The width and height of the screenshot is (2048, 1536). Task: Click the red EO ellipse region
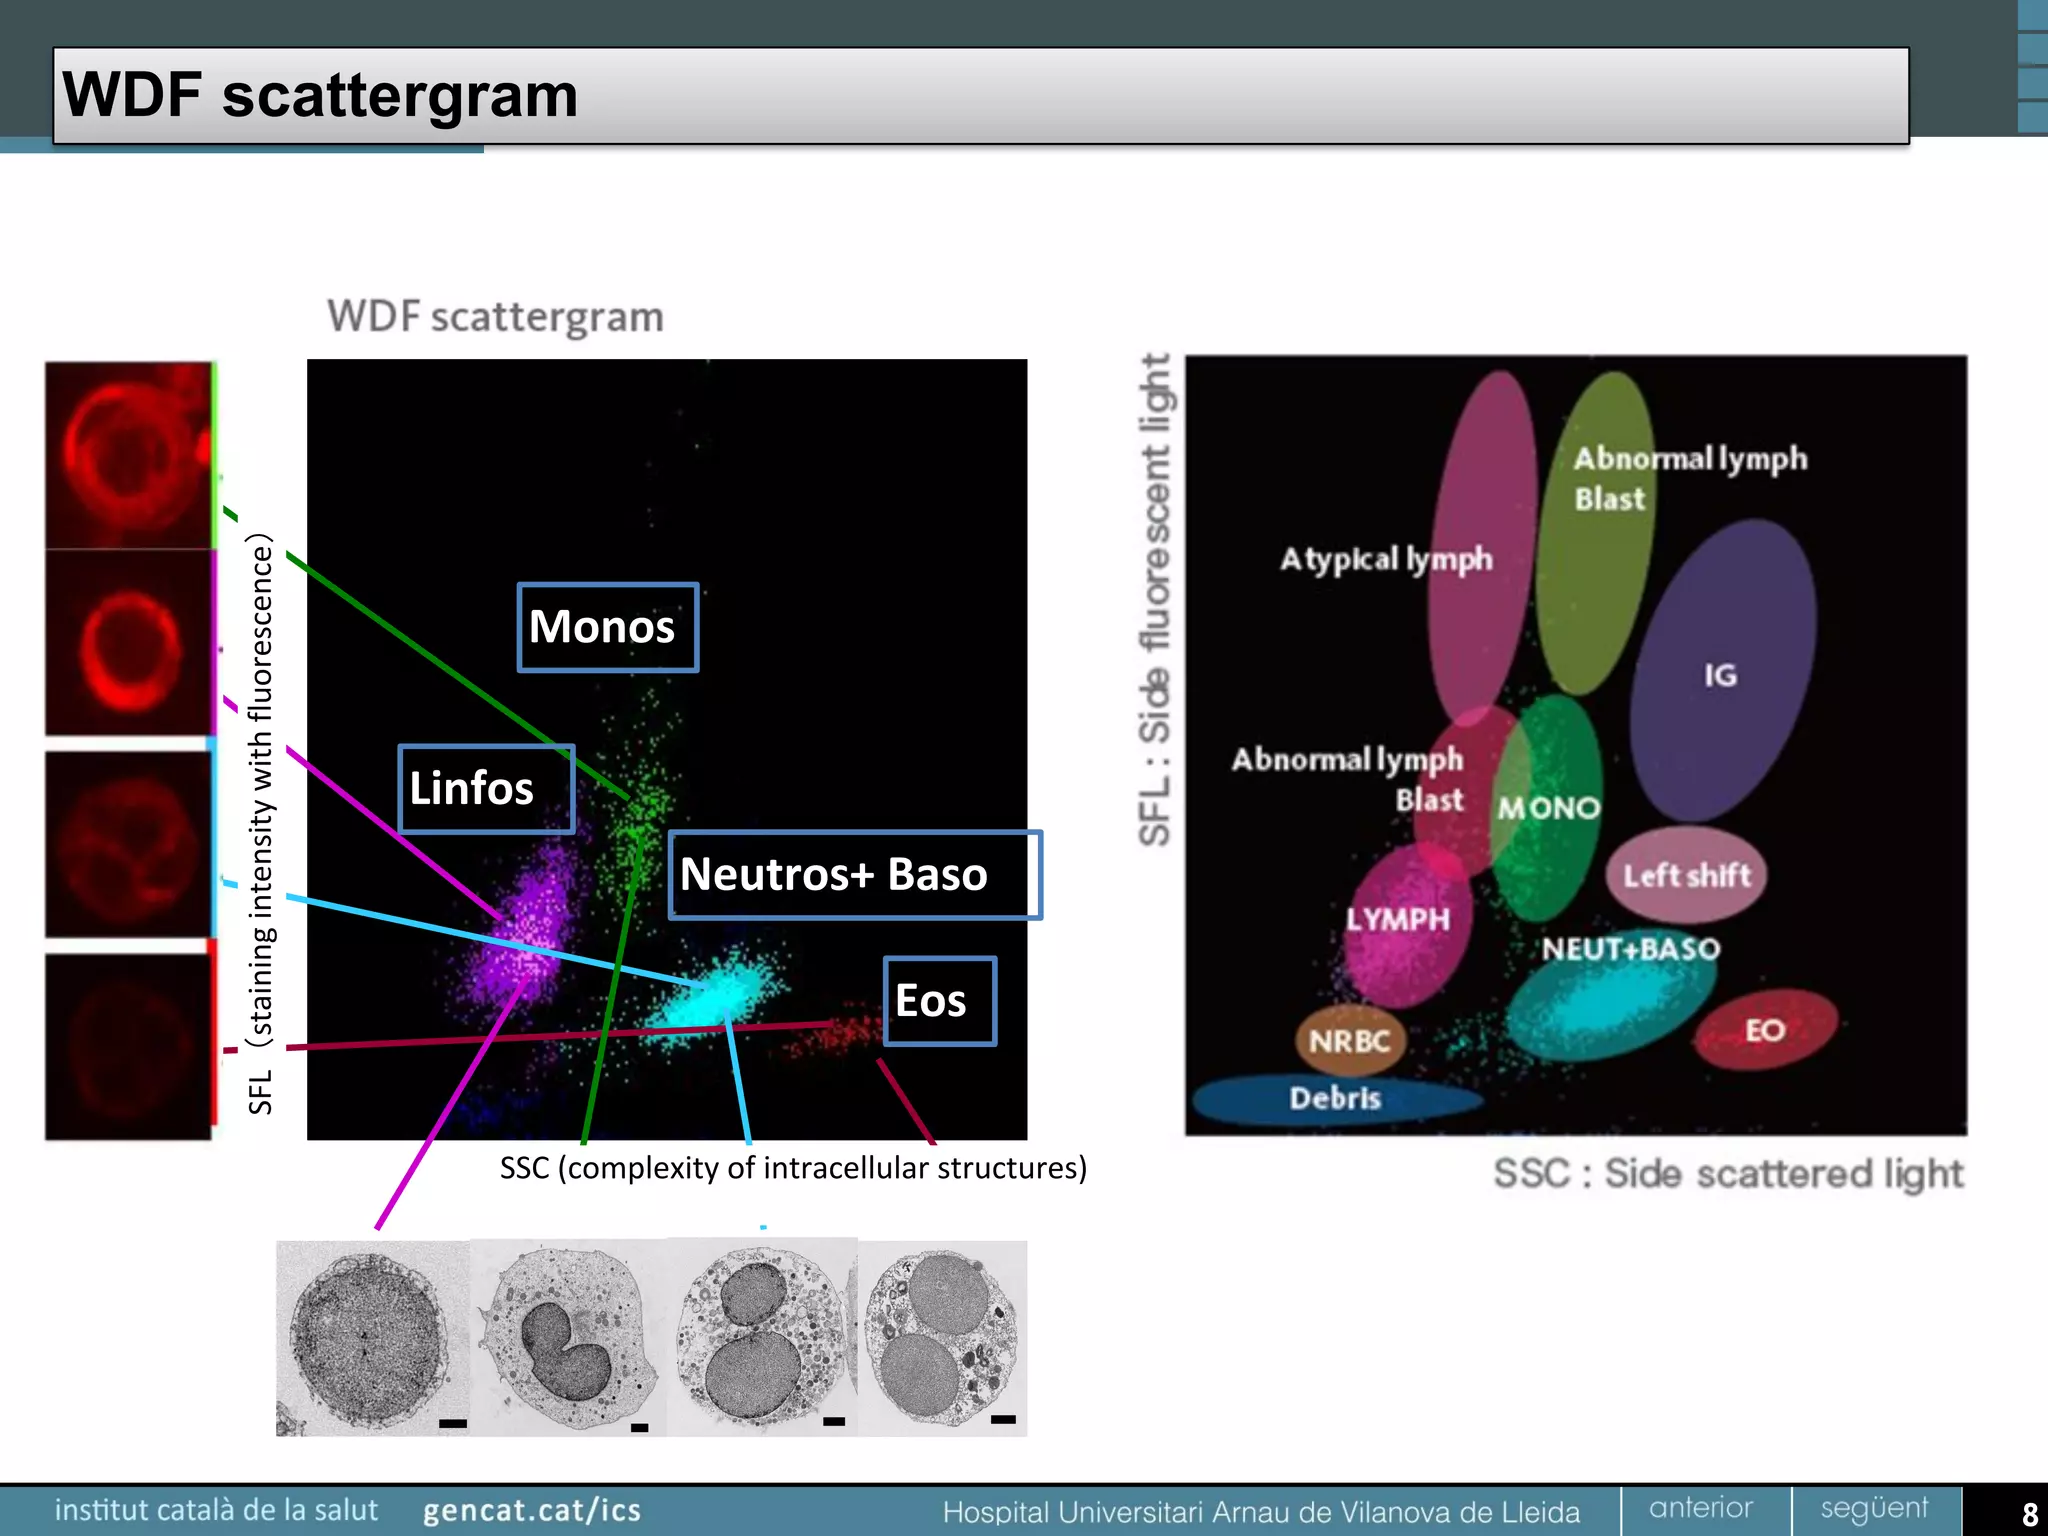click(x=1765, y=1030)
